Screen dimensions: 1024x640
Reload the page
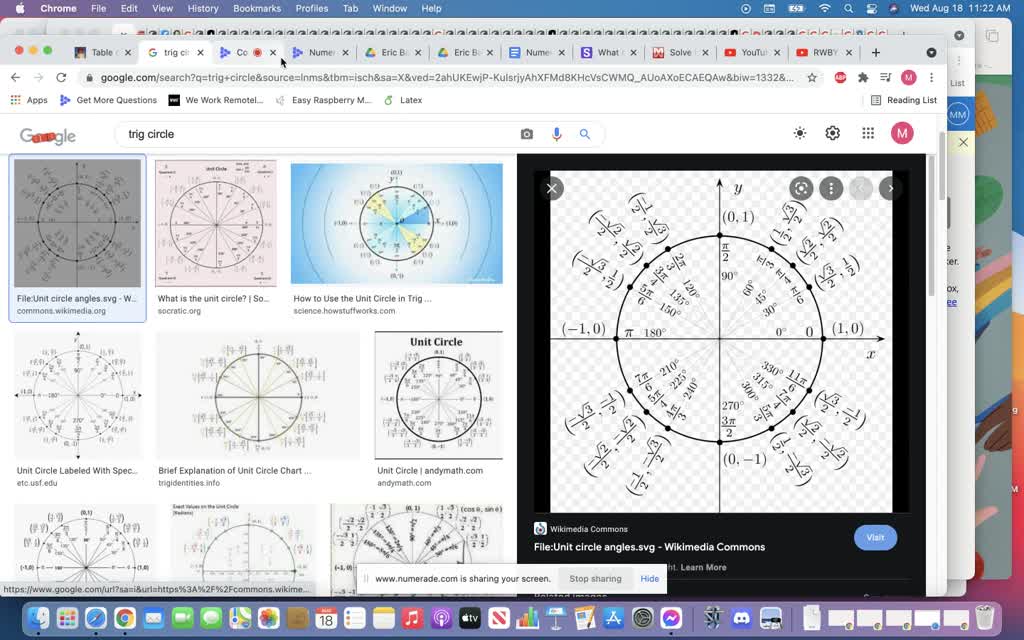(61, 77)
